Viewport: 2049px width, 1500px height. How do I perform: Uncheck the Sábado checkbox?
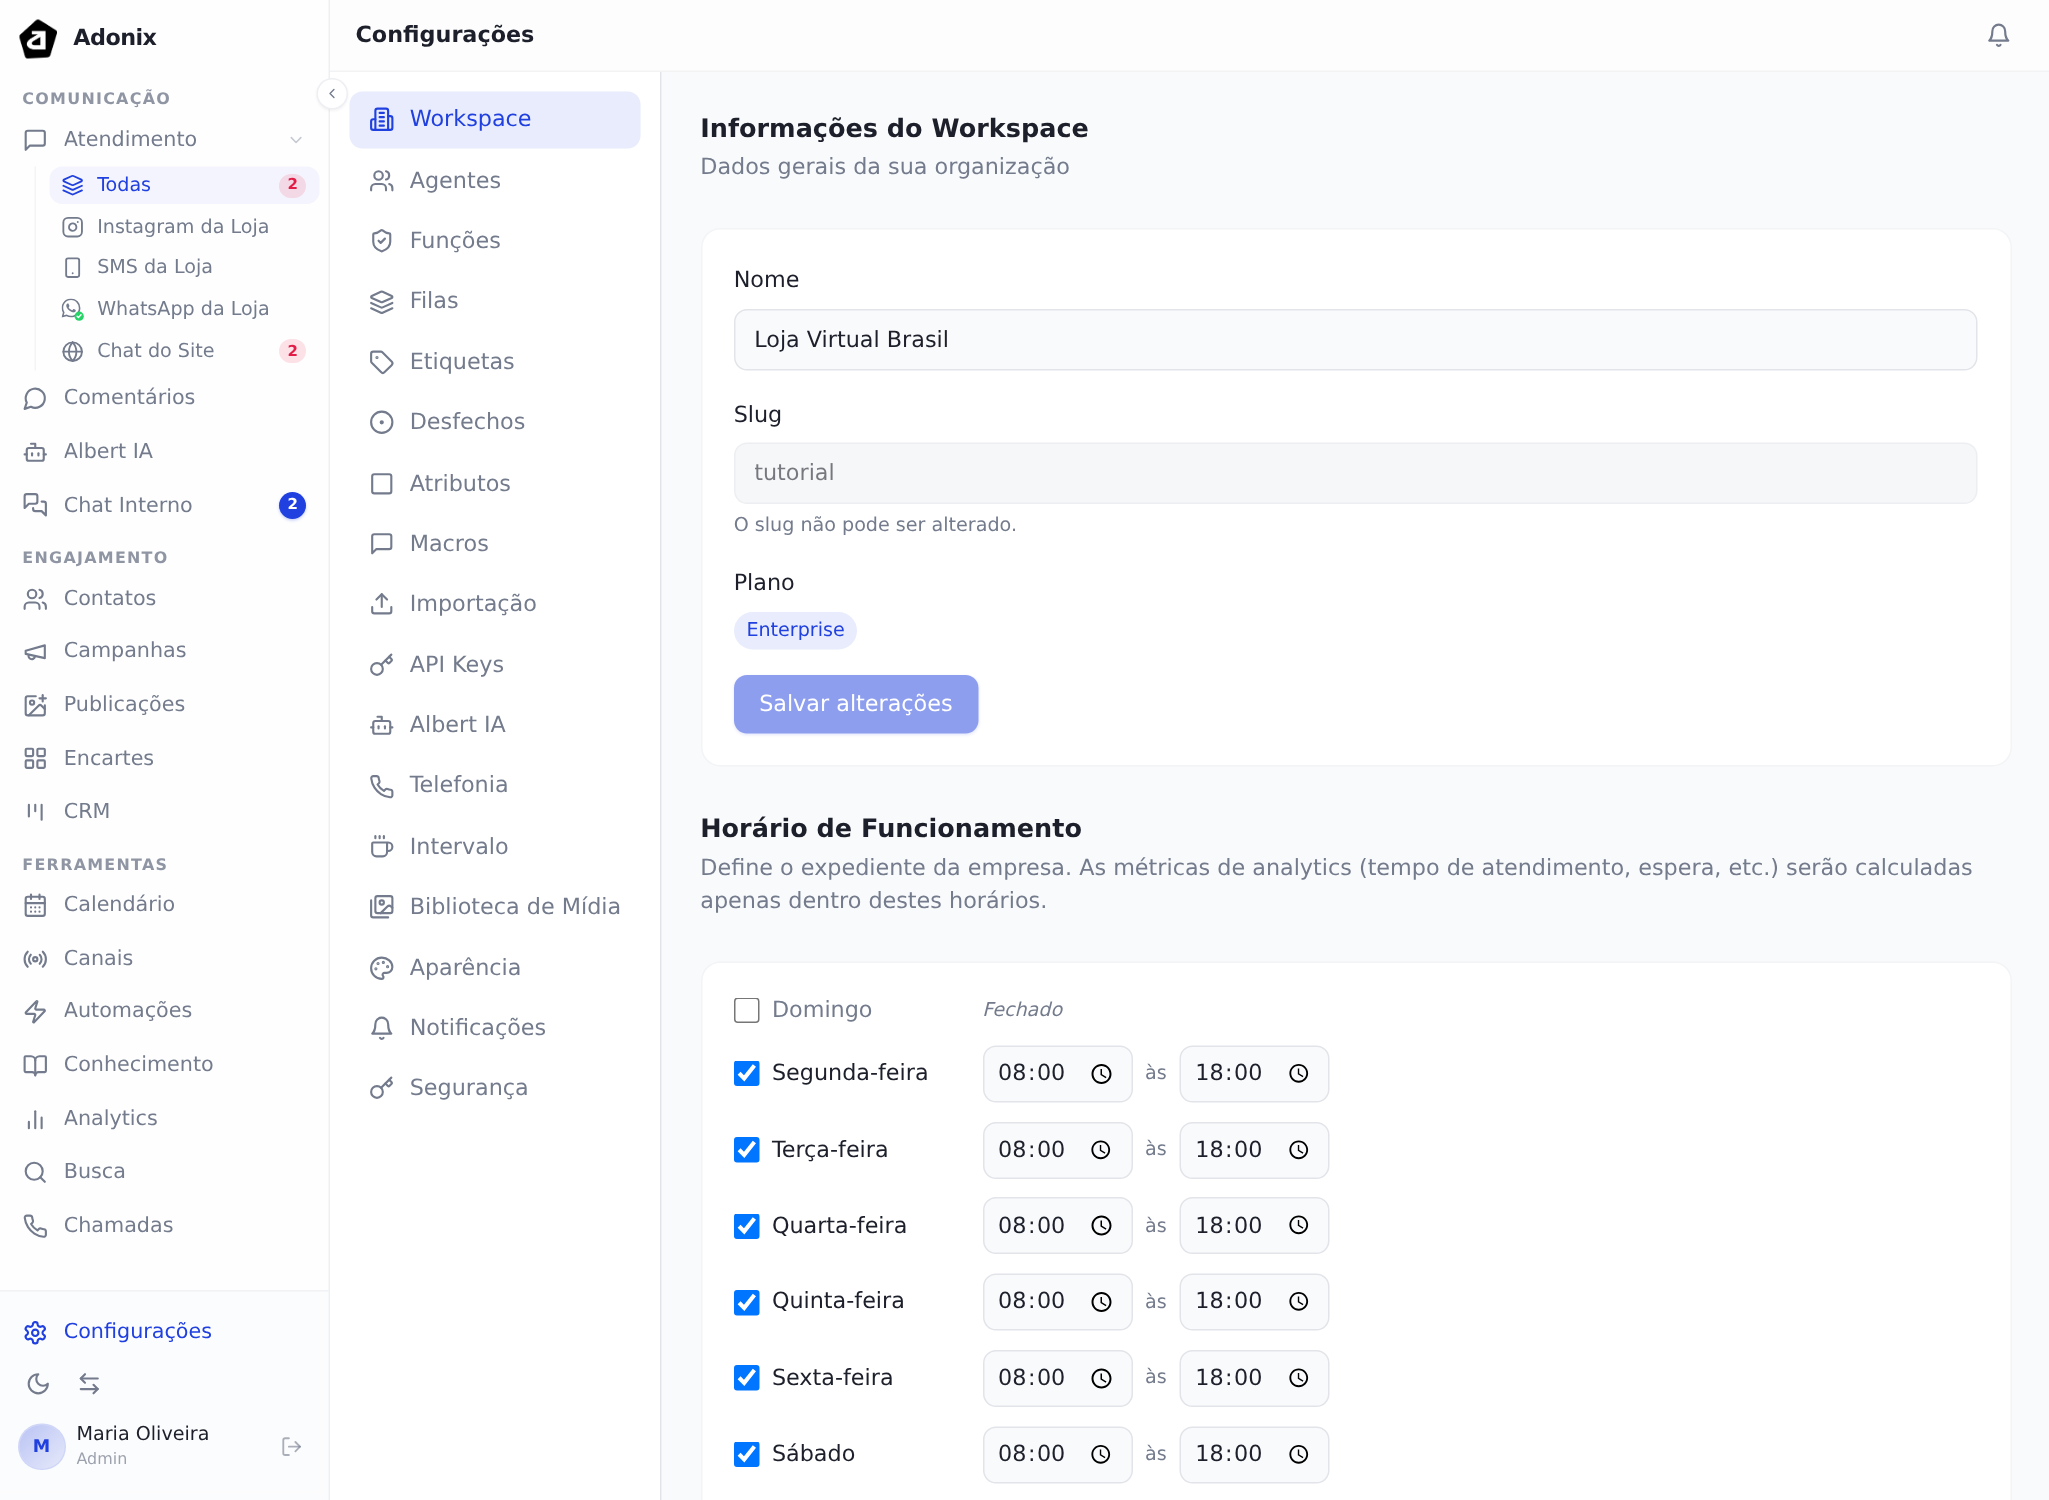coord(747,1454)
